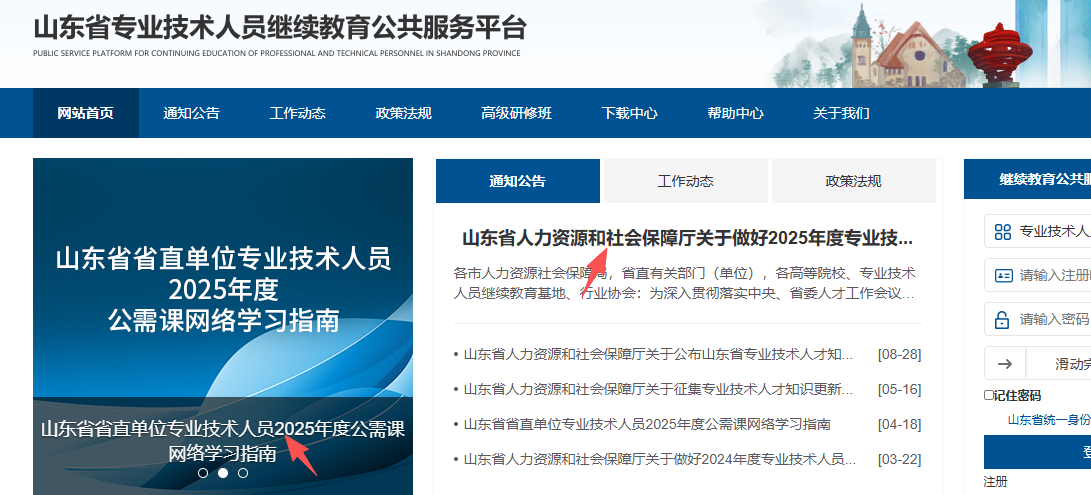Click the password input field
This screenshot has width=1091, height=495.
1054,320
